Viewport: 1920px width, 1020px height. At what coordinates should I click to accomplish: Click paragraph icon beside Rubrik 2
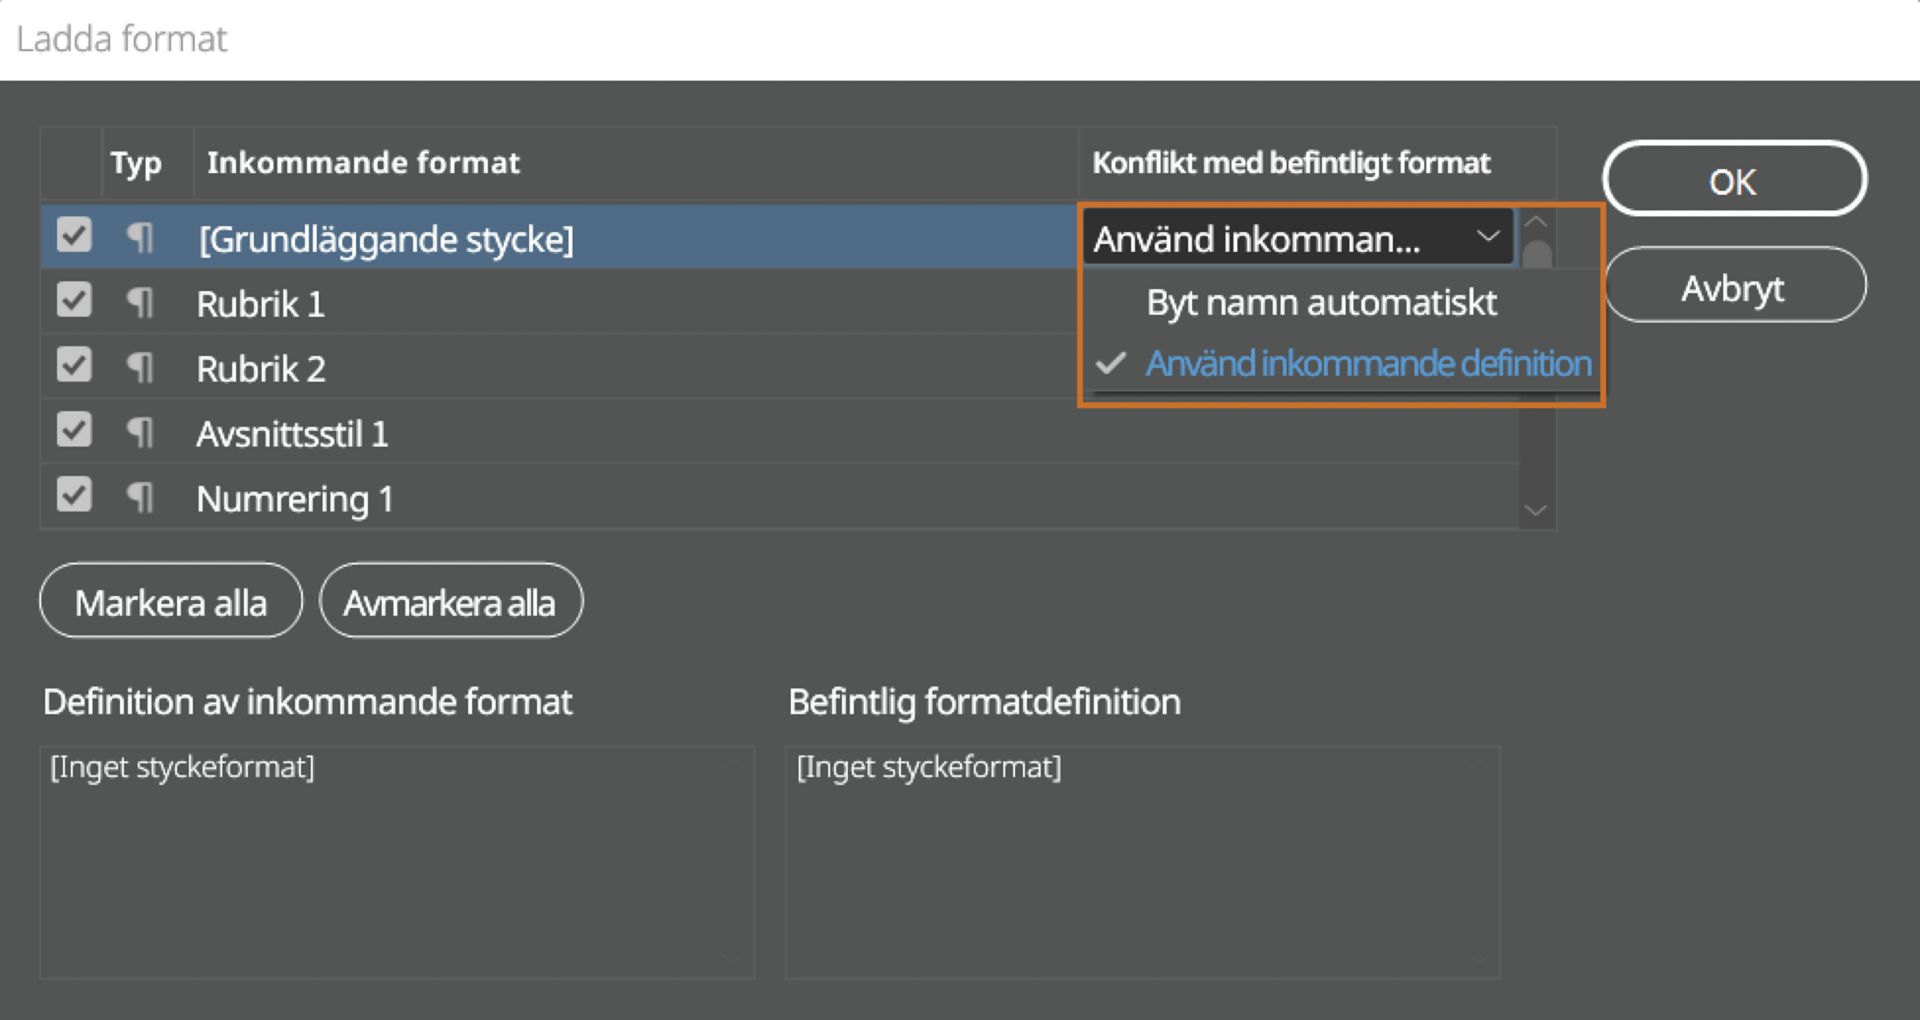pyautogui.click(x=140, y=368)
